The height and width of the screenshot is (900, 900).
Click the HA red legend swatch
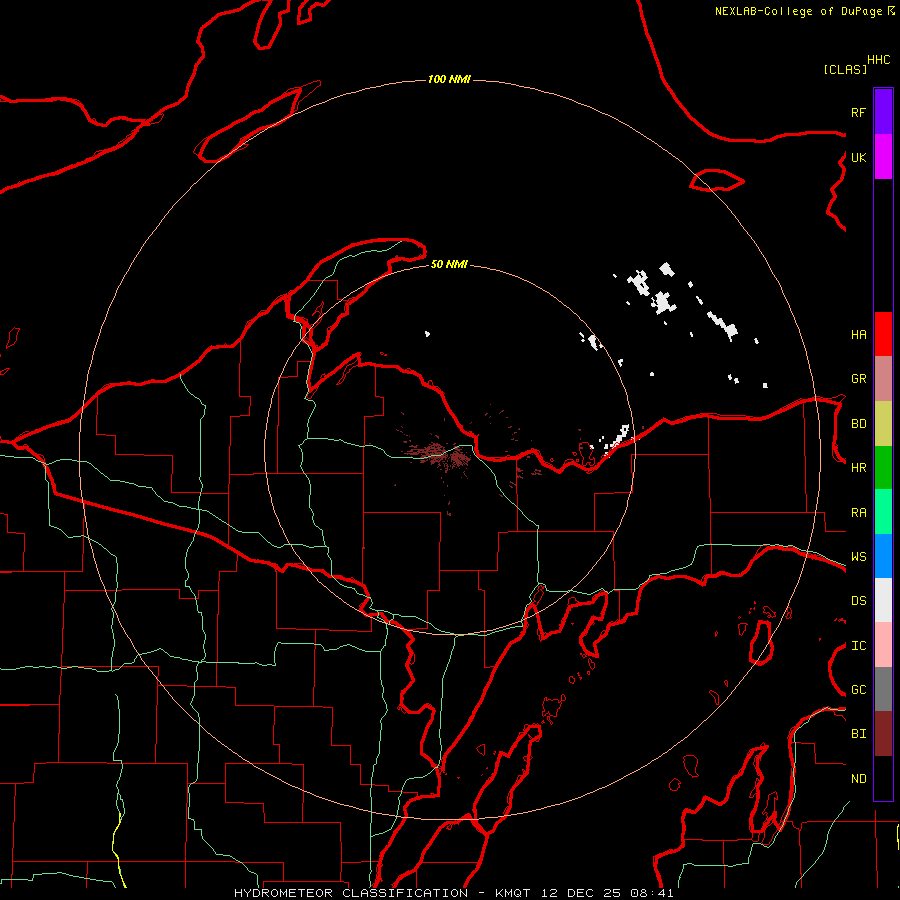(x=883, y=334)
